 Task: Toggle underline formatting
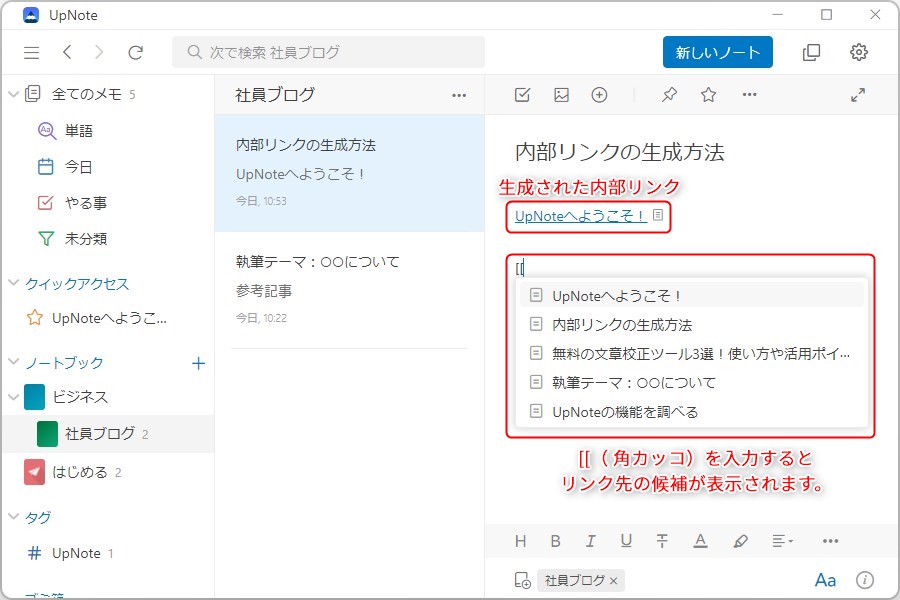coord(626,541)
